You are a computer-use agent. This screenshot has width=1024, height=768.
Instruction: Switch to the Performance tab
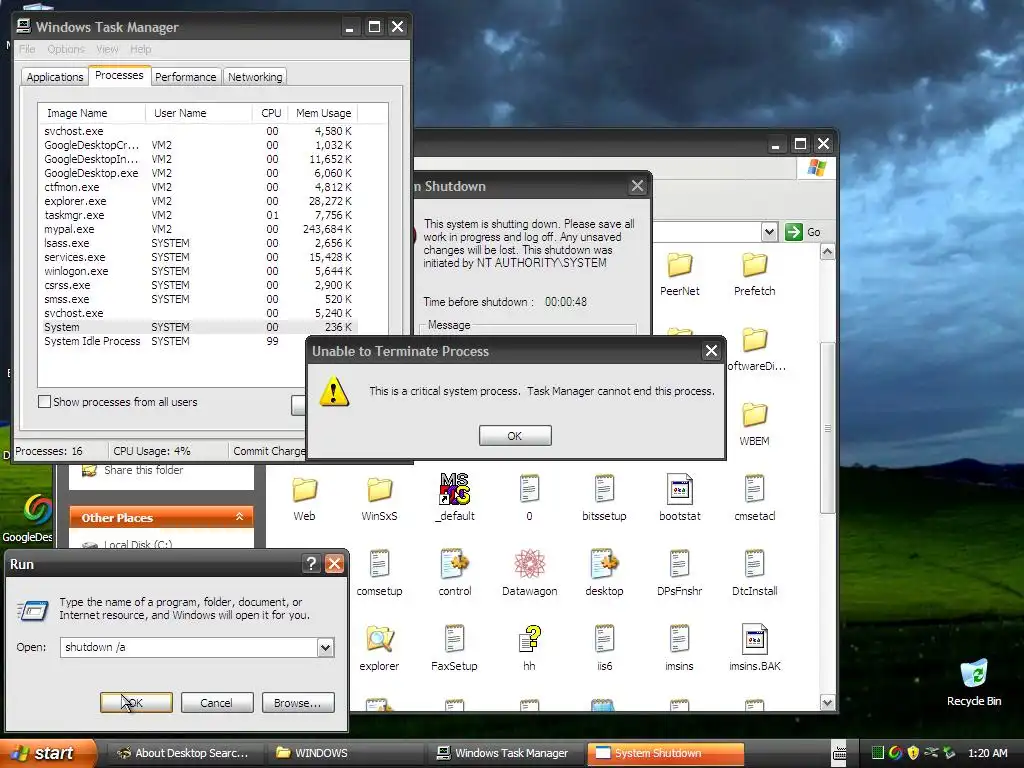click(185, 77)
